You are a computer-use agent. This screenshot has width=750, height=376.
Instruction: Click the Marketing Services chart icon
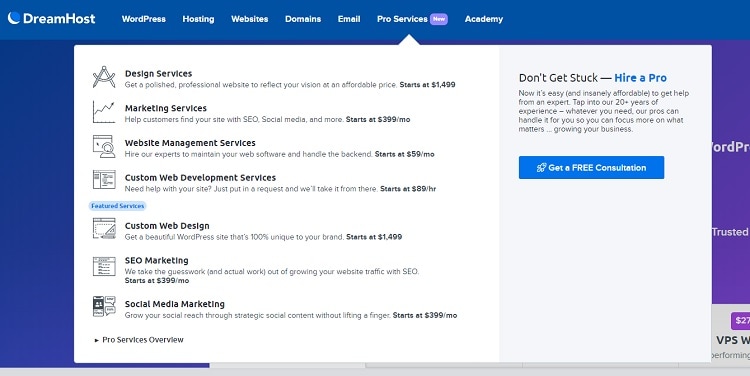[104, 112]
